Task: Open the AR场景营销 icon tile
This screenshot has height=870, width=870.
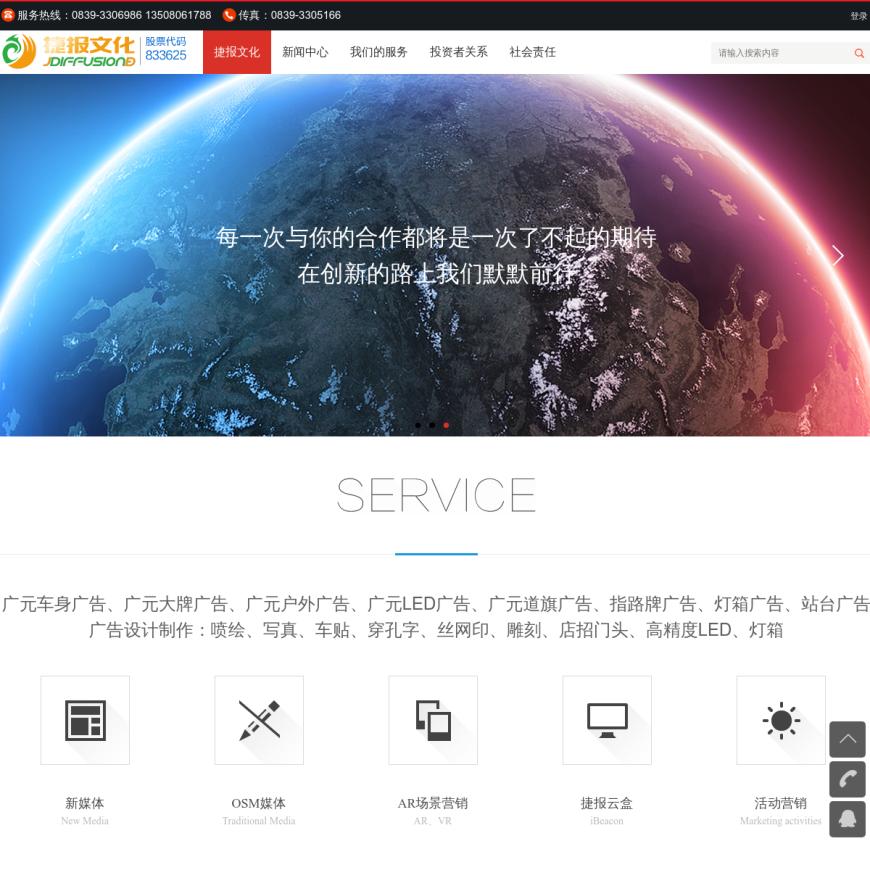Action: coord(433,720)
